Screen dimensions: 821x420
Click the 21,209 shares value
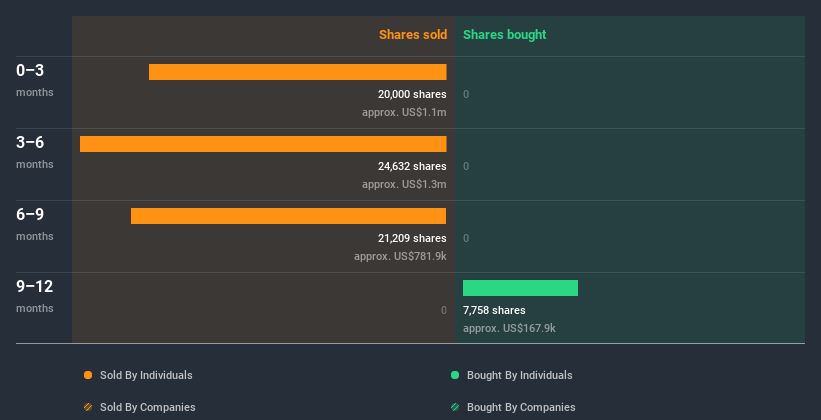click(x=412, y=238)
